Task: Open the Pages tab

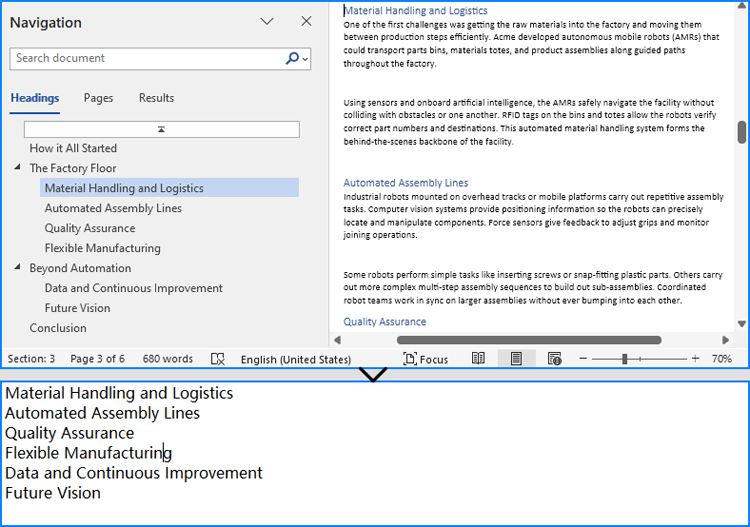Action: click(98, 98)
